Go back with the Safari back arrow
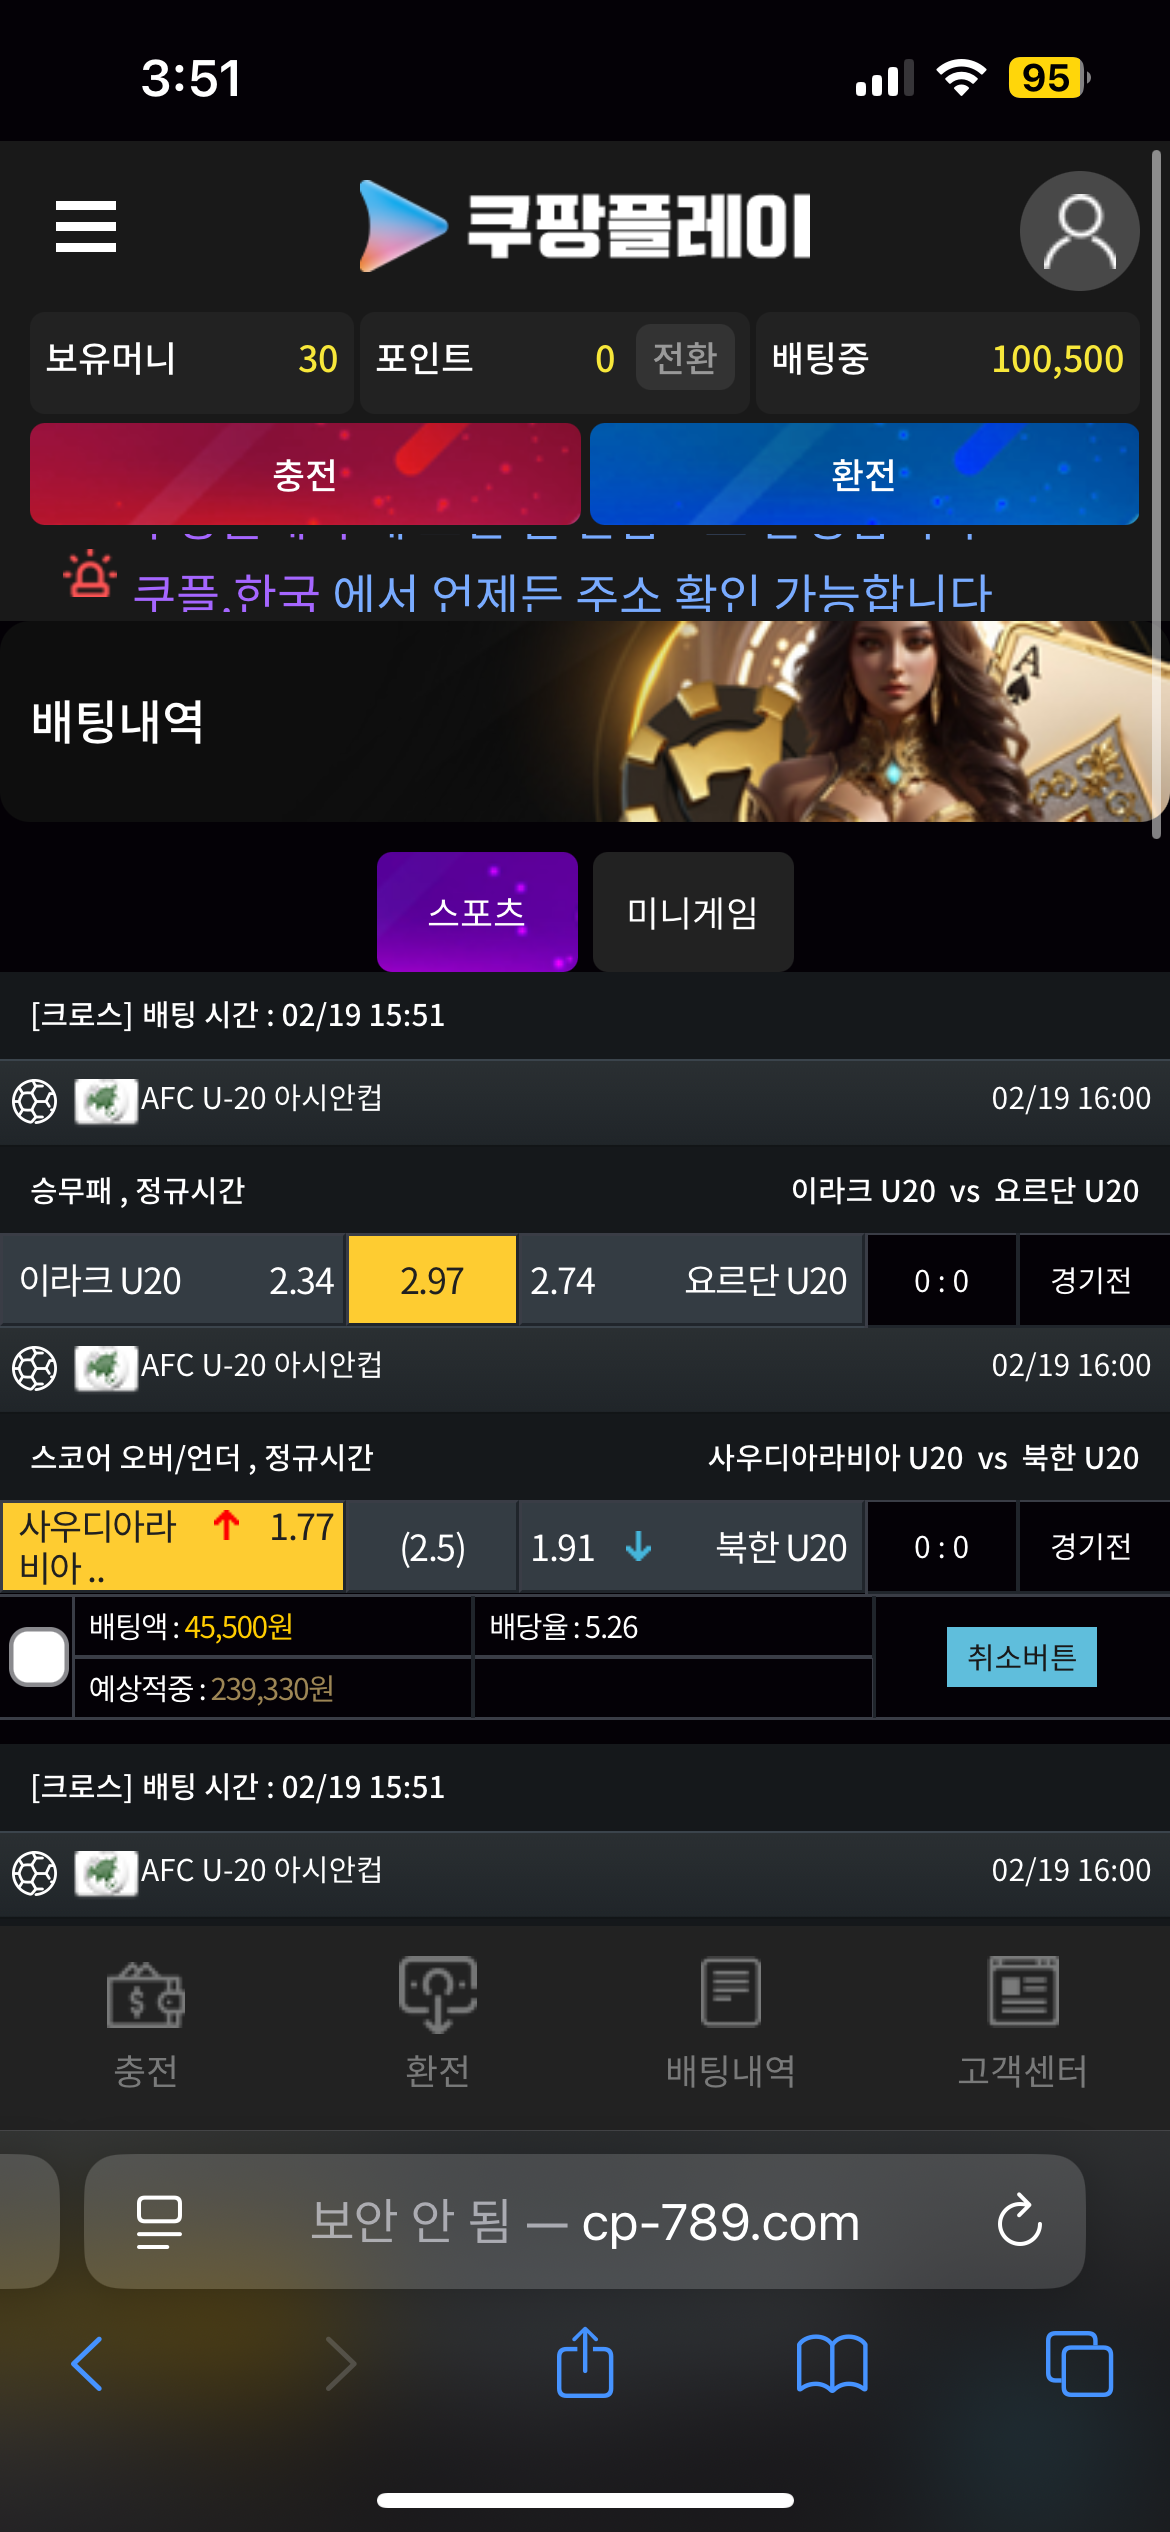 [87, 2364]
